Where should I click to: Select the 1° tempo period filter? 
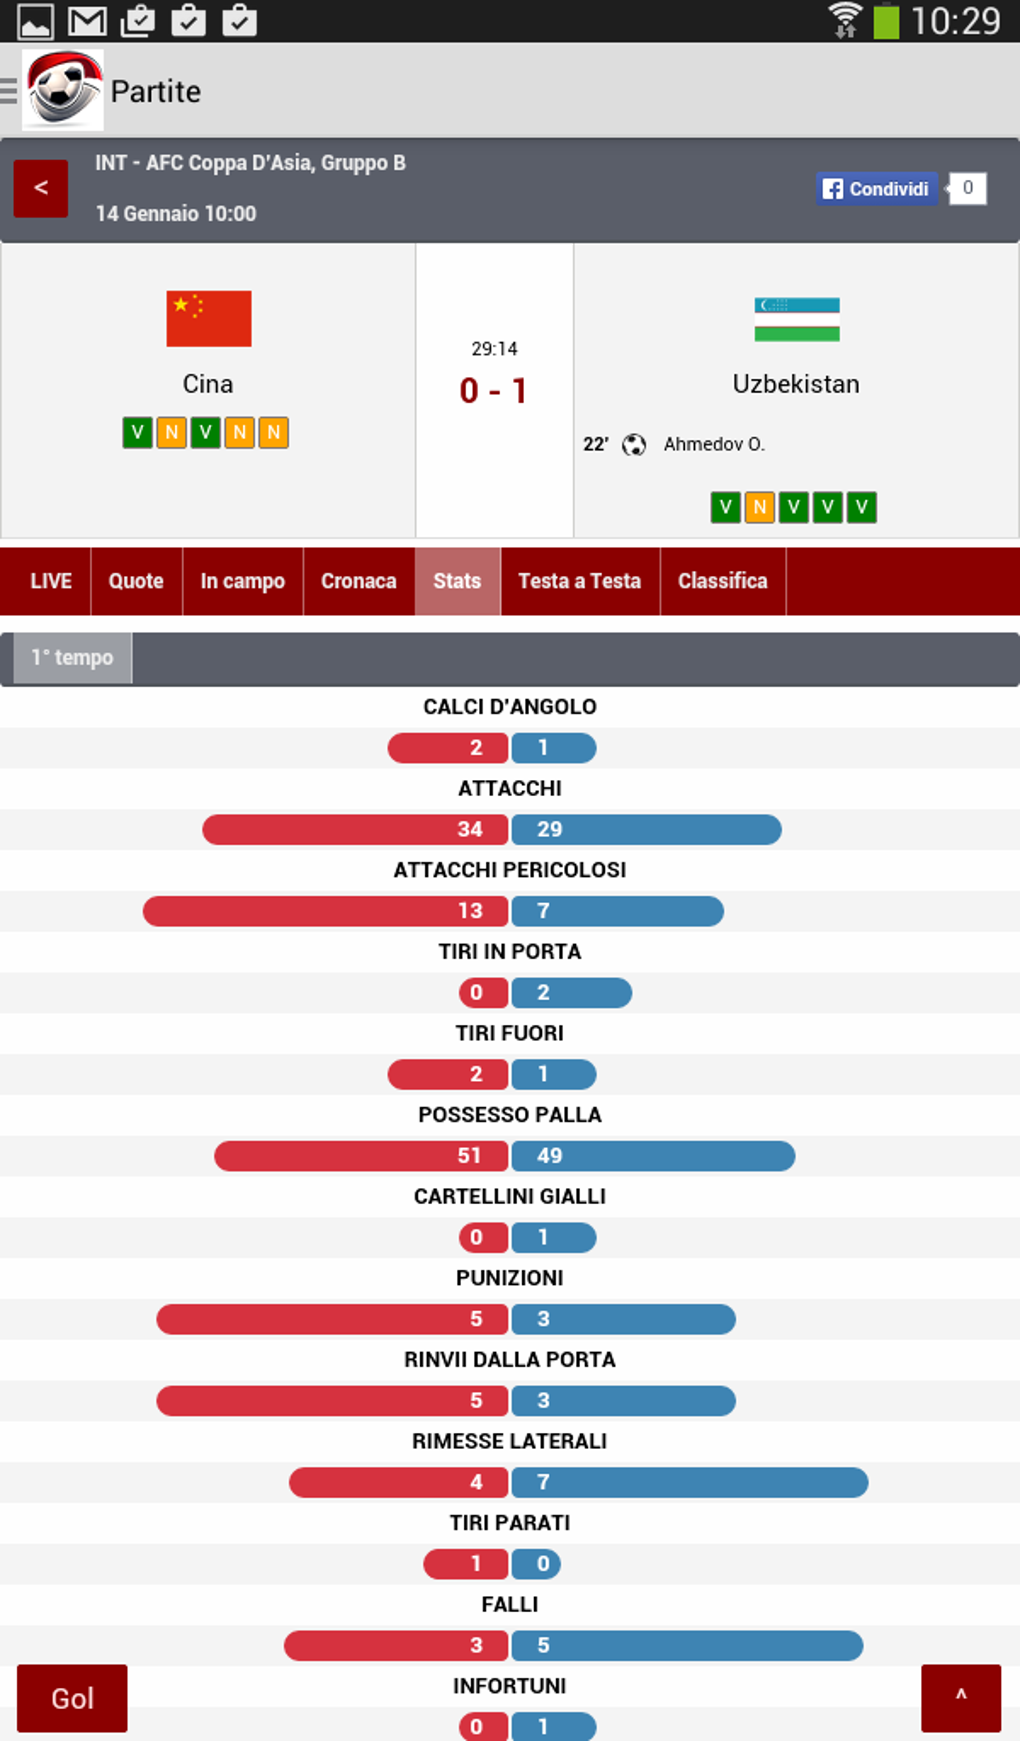72,658
